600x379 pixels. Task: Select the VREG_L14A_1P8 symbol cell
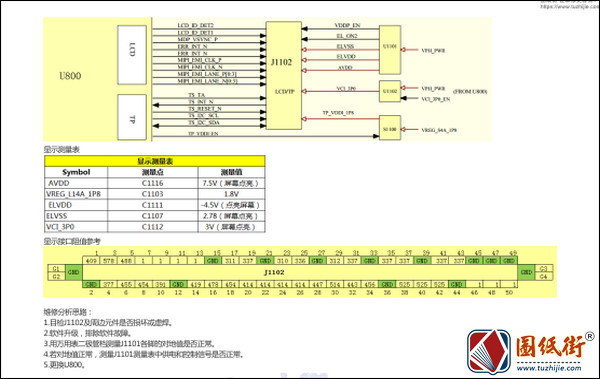[x=76, y=194]
